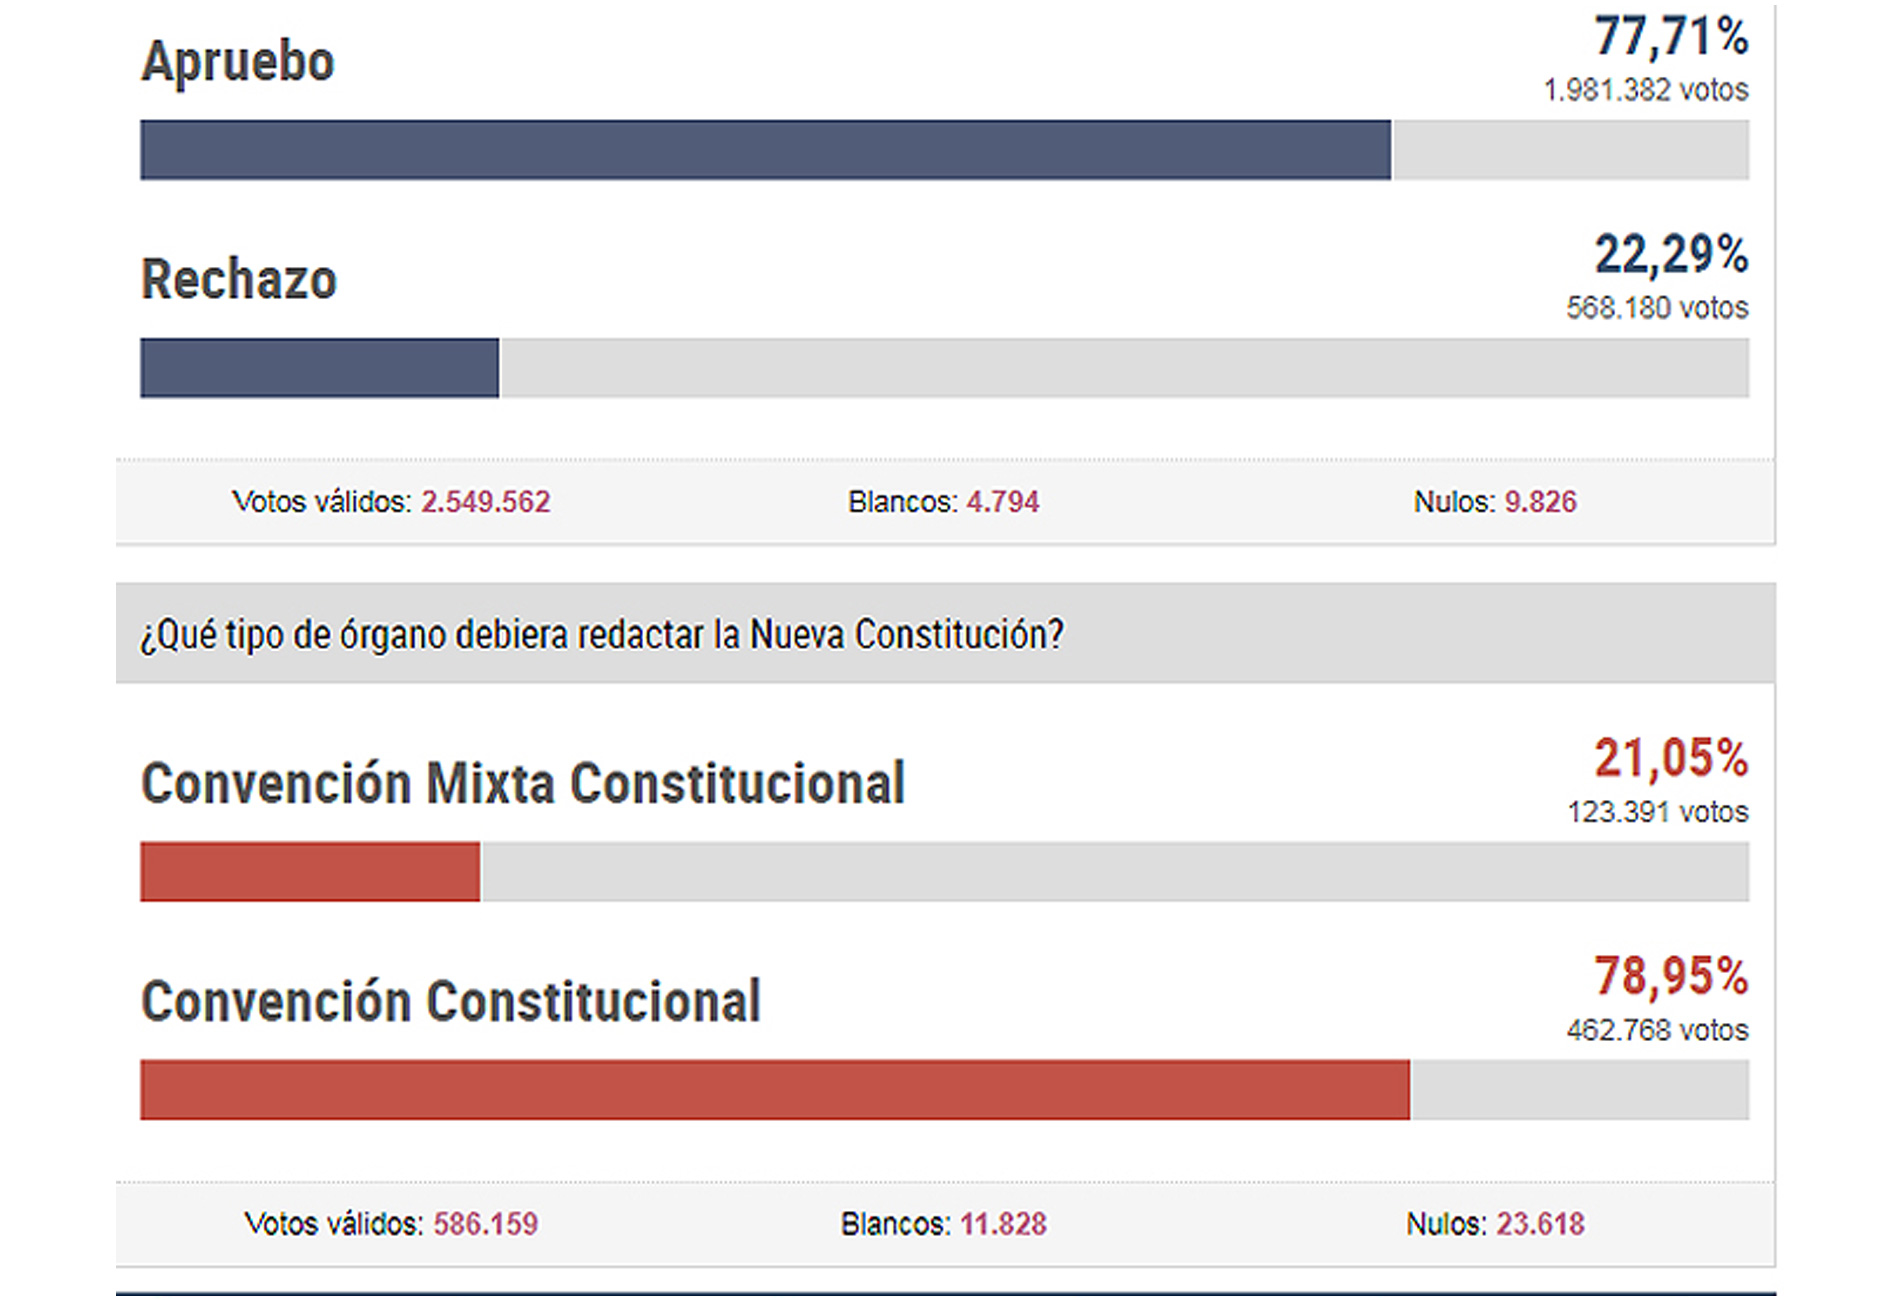Click valid votes total 2.549.562
The image size is (1900, 1300).
pyautogui.click(x=485, y=501)
